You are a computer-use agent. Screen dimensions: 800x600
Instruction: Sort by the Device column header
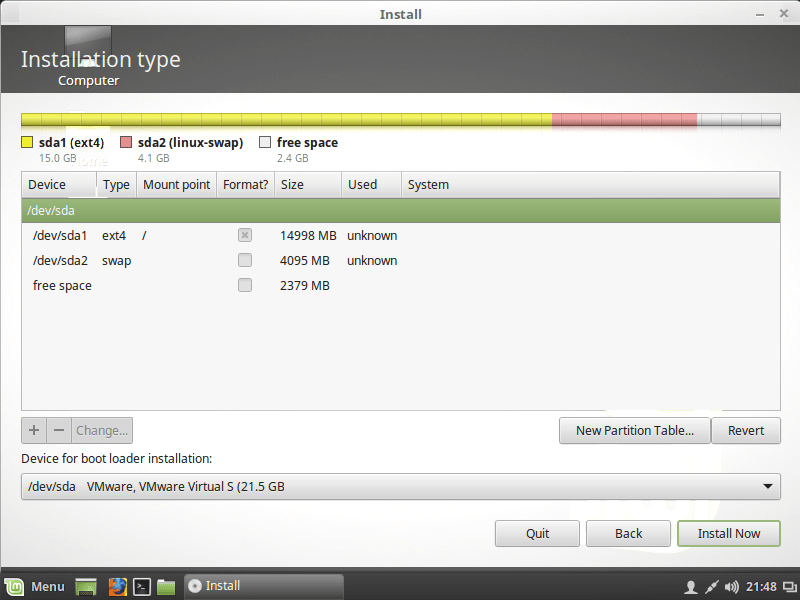point(59,185)
